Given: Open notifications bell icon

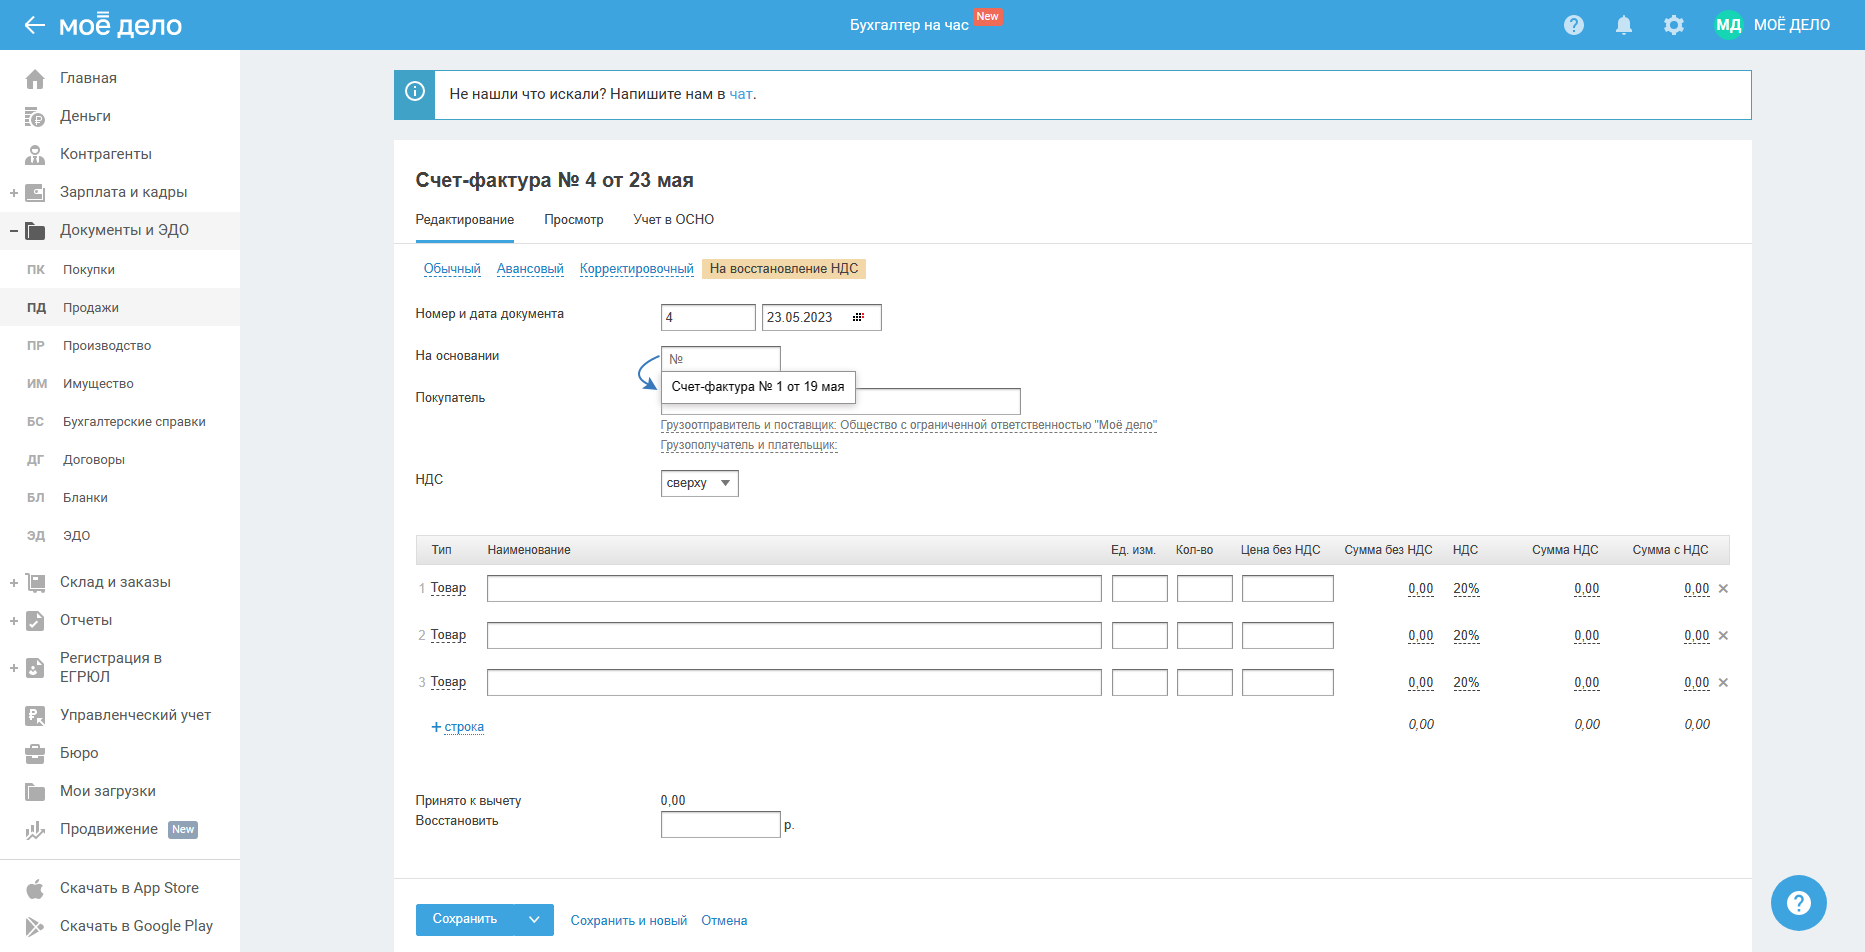Looking at the screenshot, I should point(1623,25).
